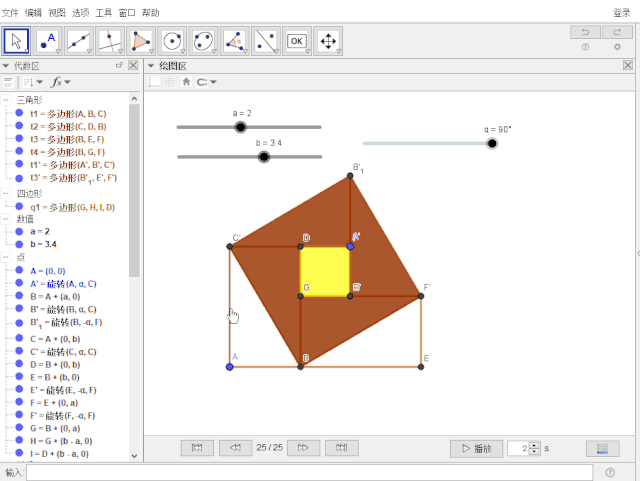Open settings gear icon in toolbar

[617, 47]
